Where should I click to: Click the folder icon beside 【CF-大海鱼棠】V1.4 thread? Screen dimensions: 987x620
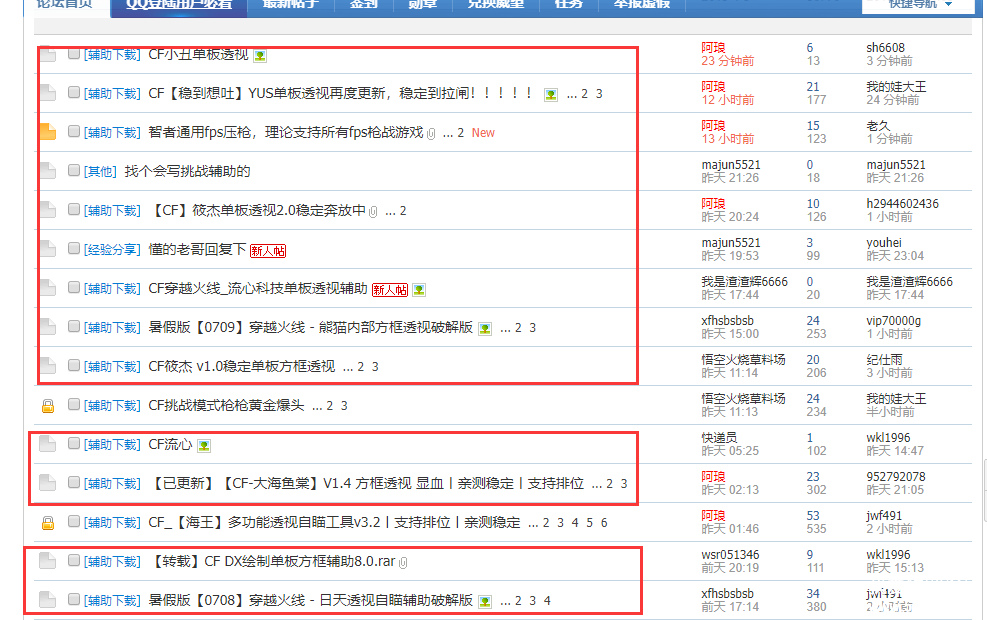pos(48,482)
